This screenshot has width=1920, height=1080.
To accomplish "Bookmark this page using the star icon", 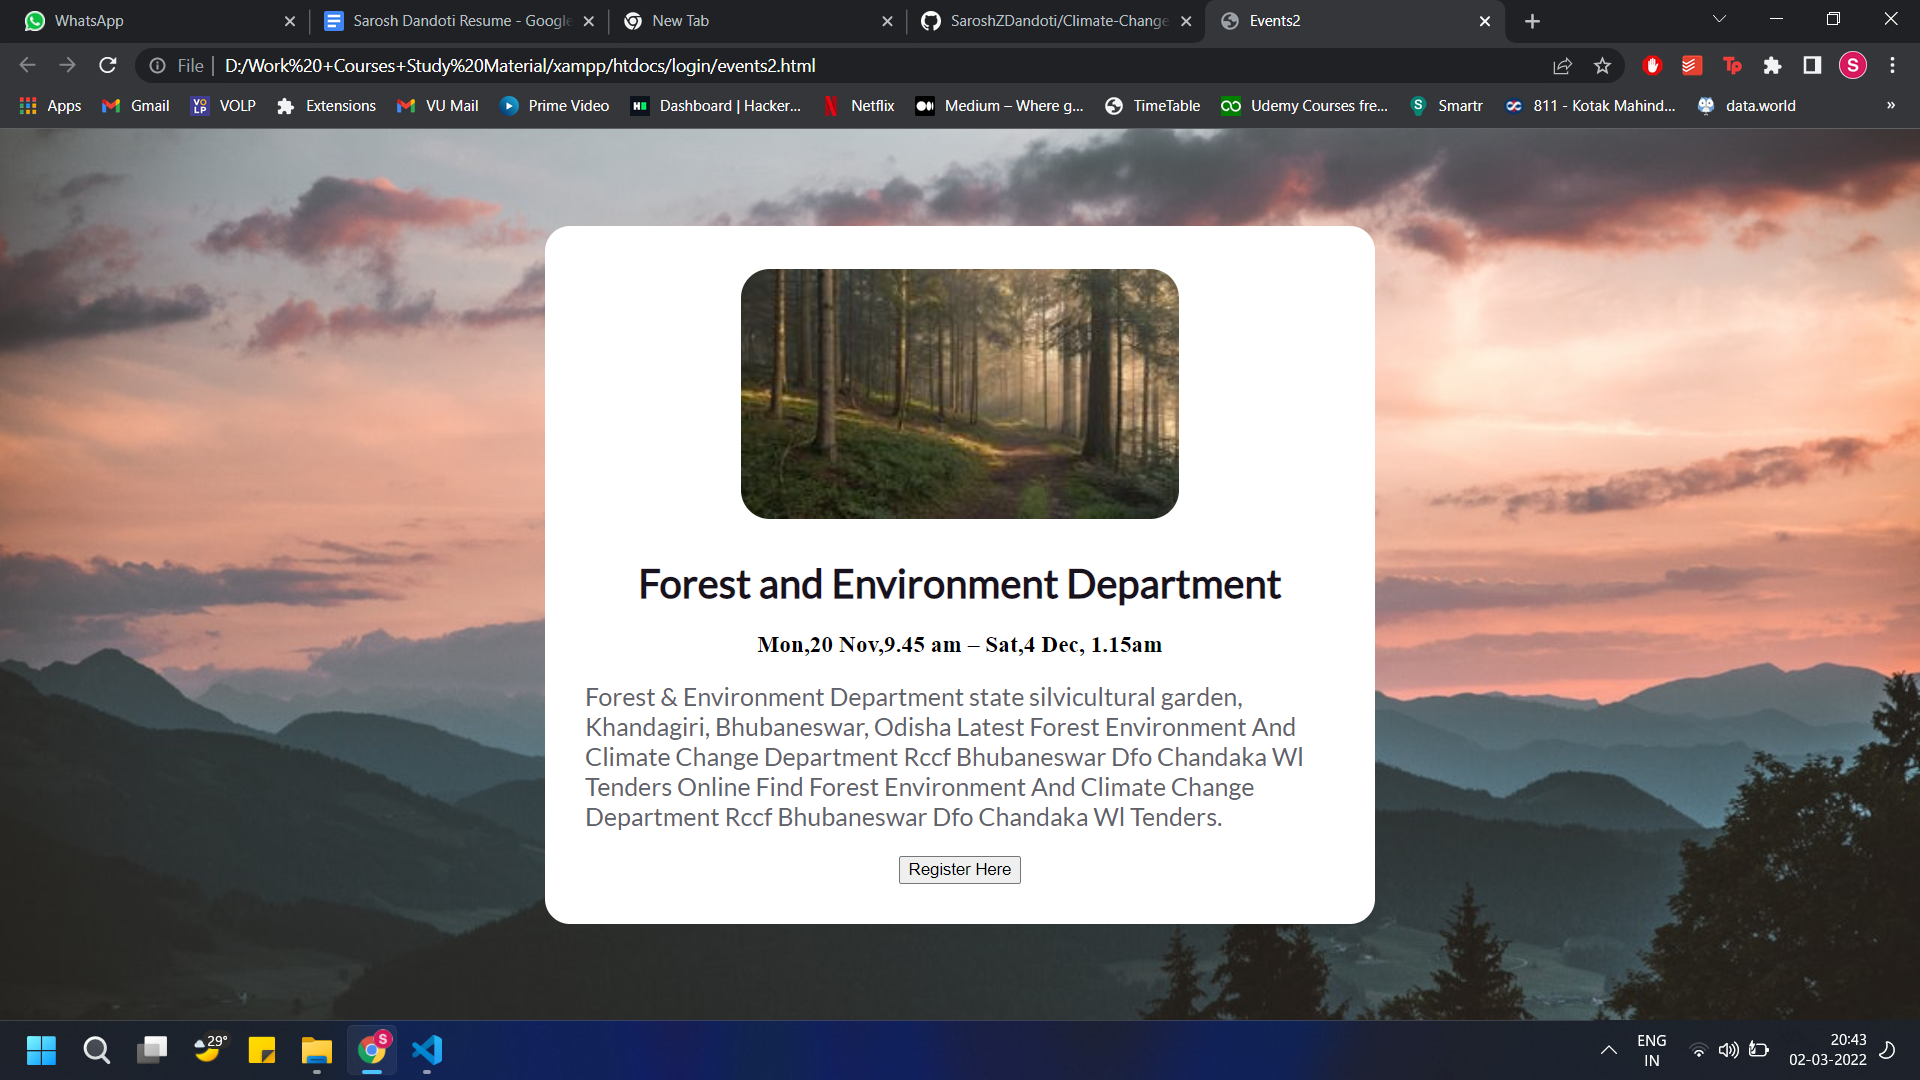I will pyautogui.click(x=1602, y=65).
